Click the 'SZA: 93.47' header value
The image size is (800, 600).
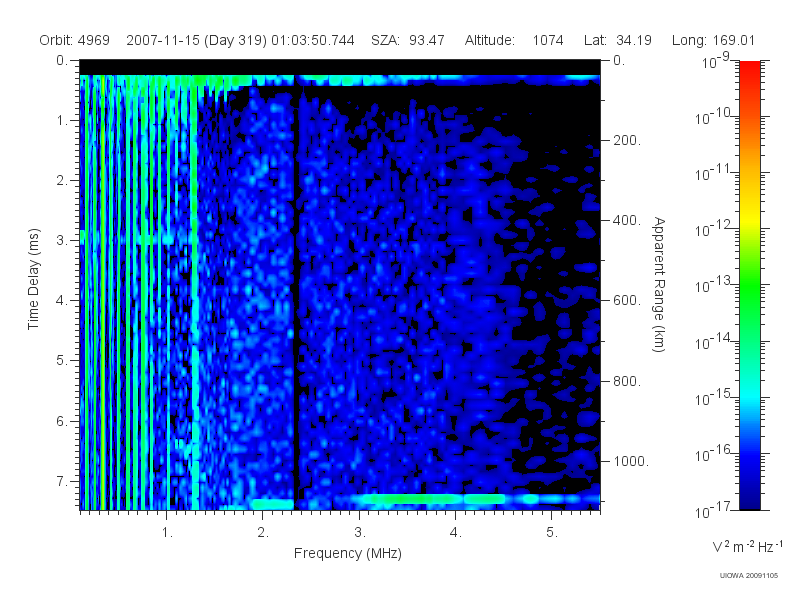[x=408, y=40]
